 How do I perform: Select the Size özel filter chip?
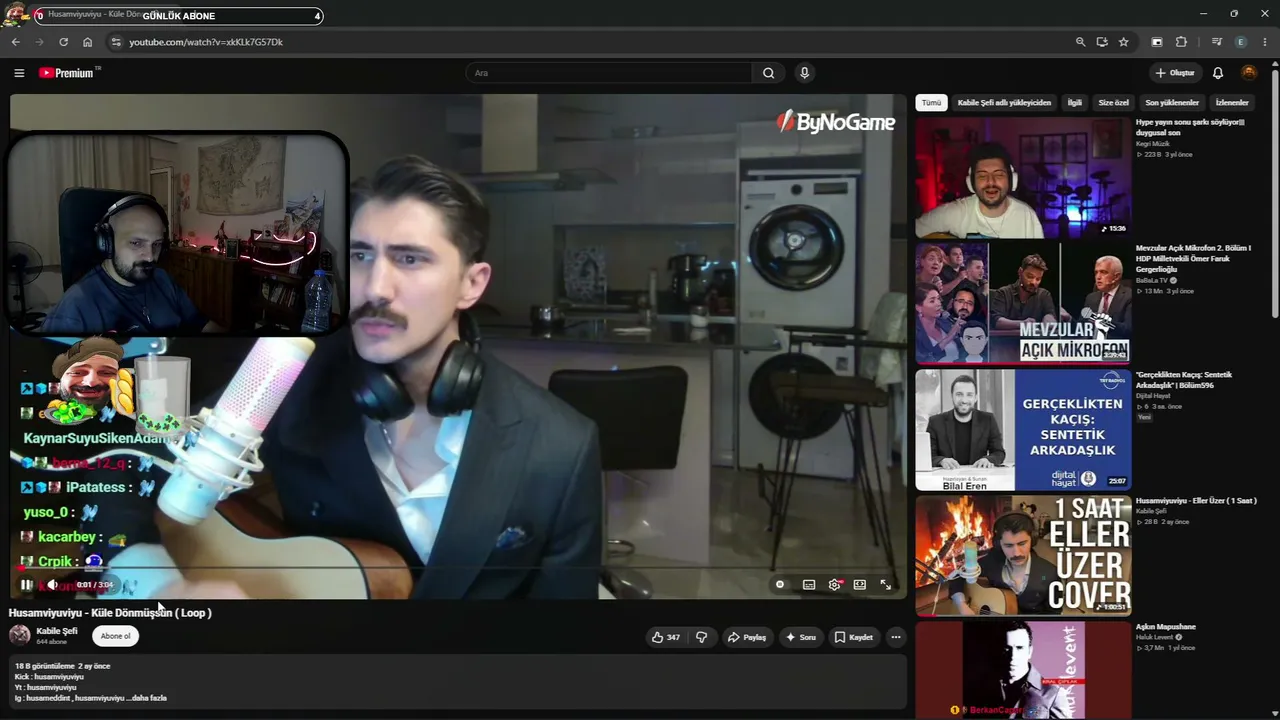(1113, 103)
